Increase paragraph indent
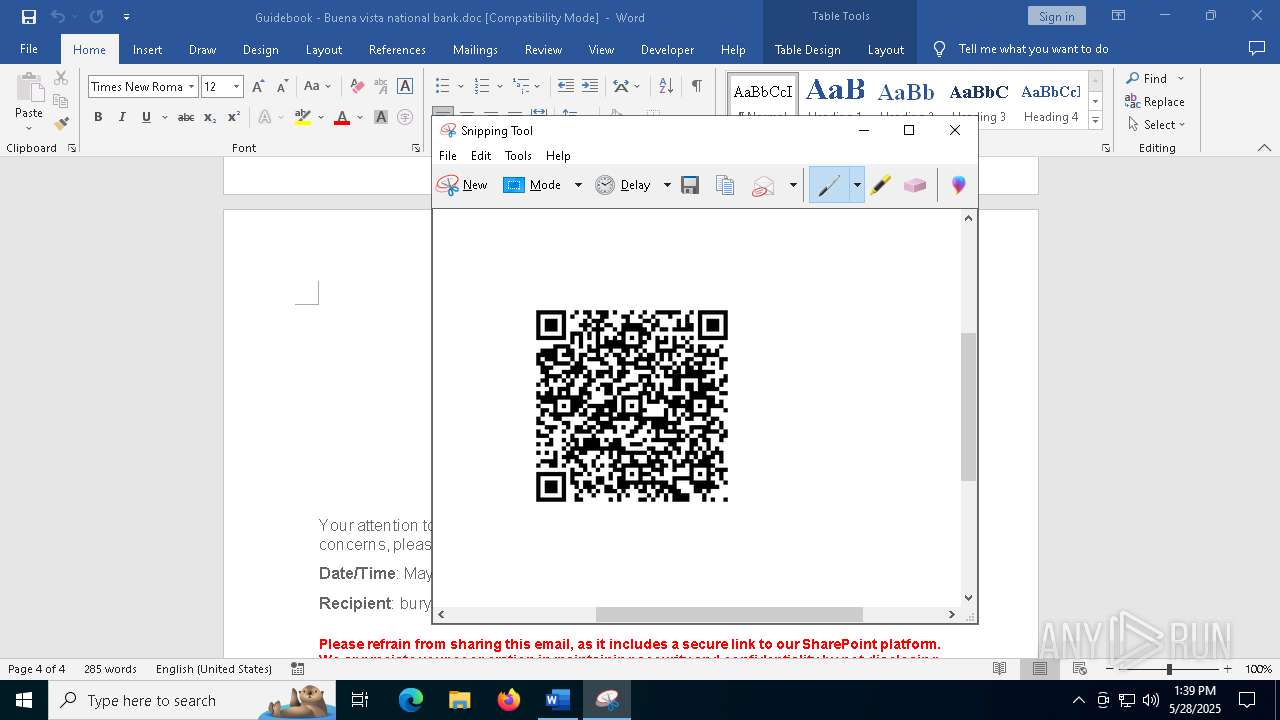This screenshot has width=1280, height=720. pos(590,86)
